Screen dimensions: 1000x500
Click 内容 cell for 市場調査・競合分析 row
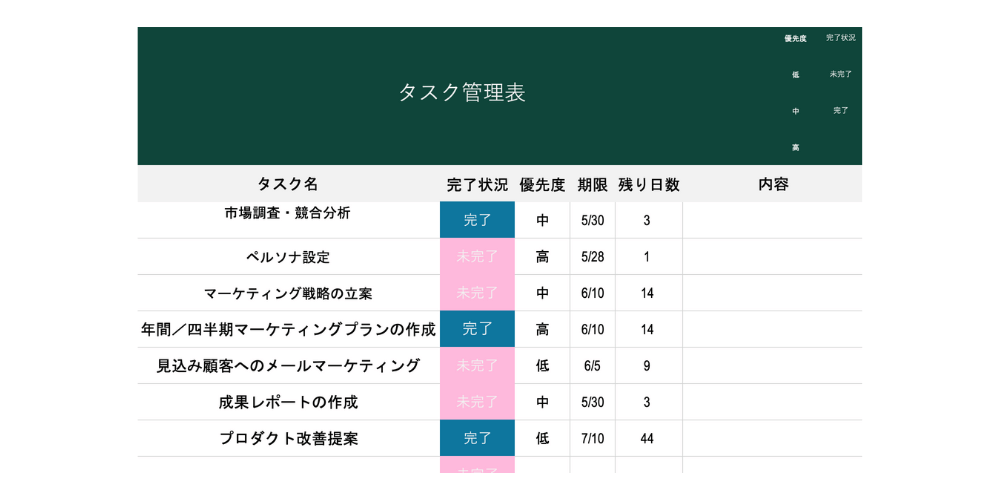(772, 220)
